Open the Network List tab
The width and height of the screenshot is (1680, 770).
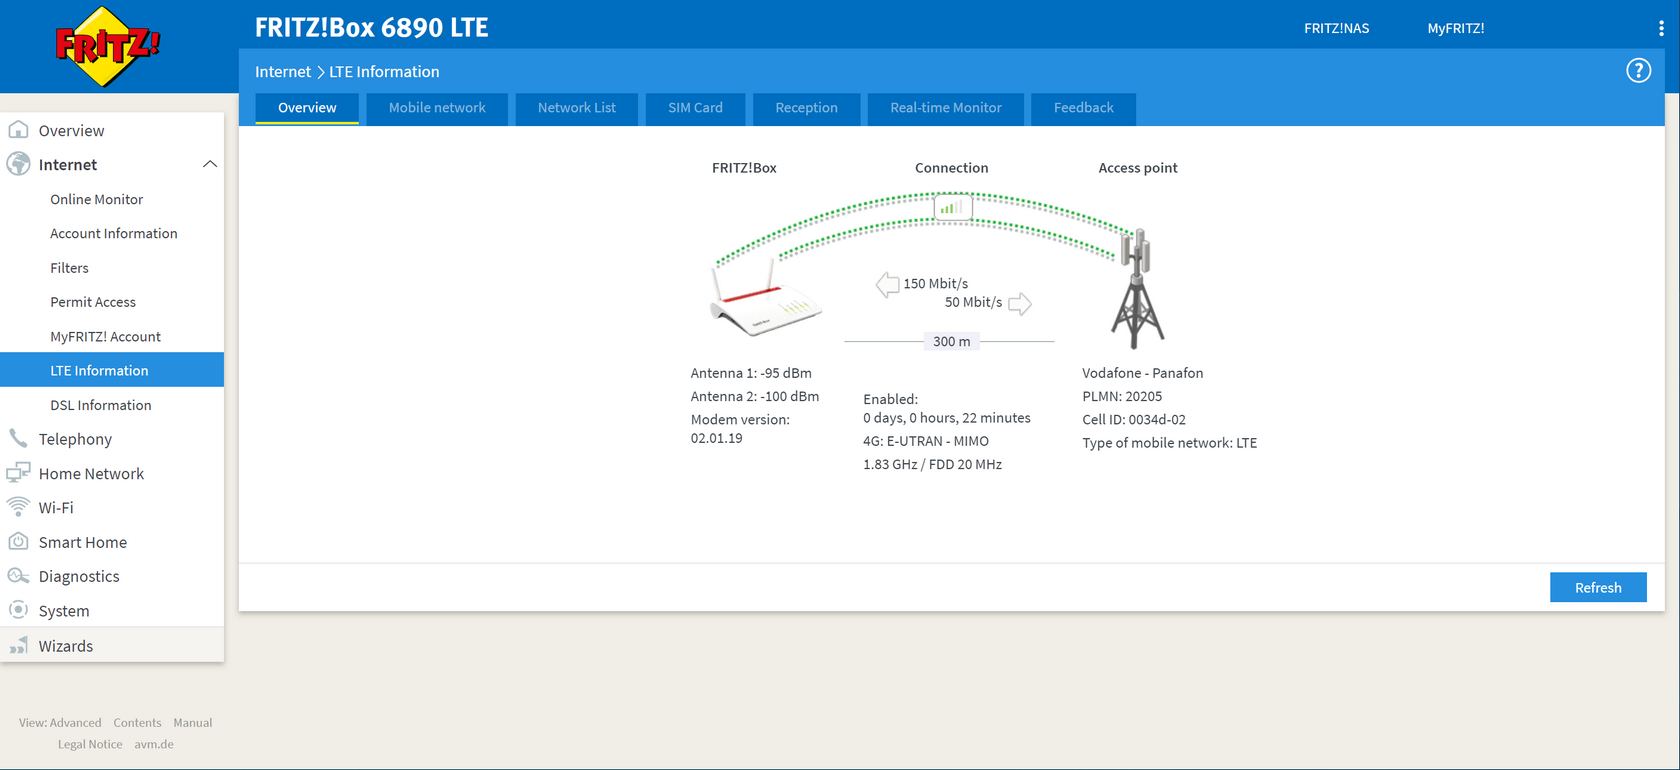pyautogui.click(x=577, y=108)
